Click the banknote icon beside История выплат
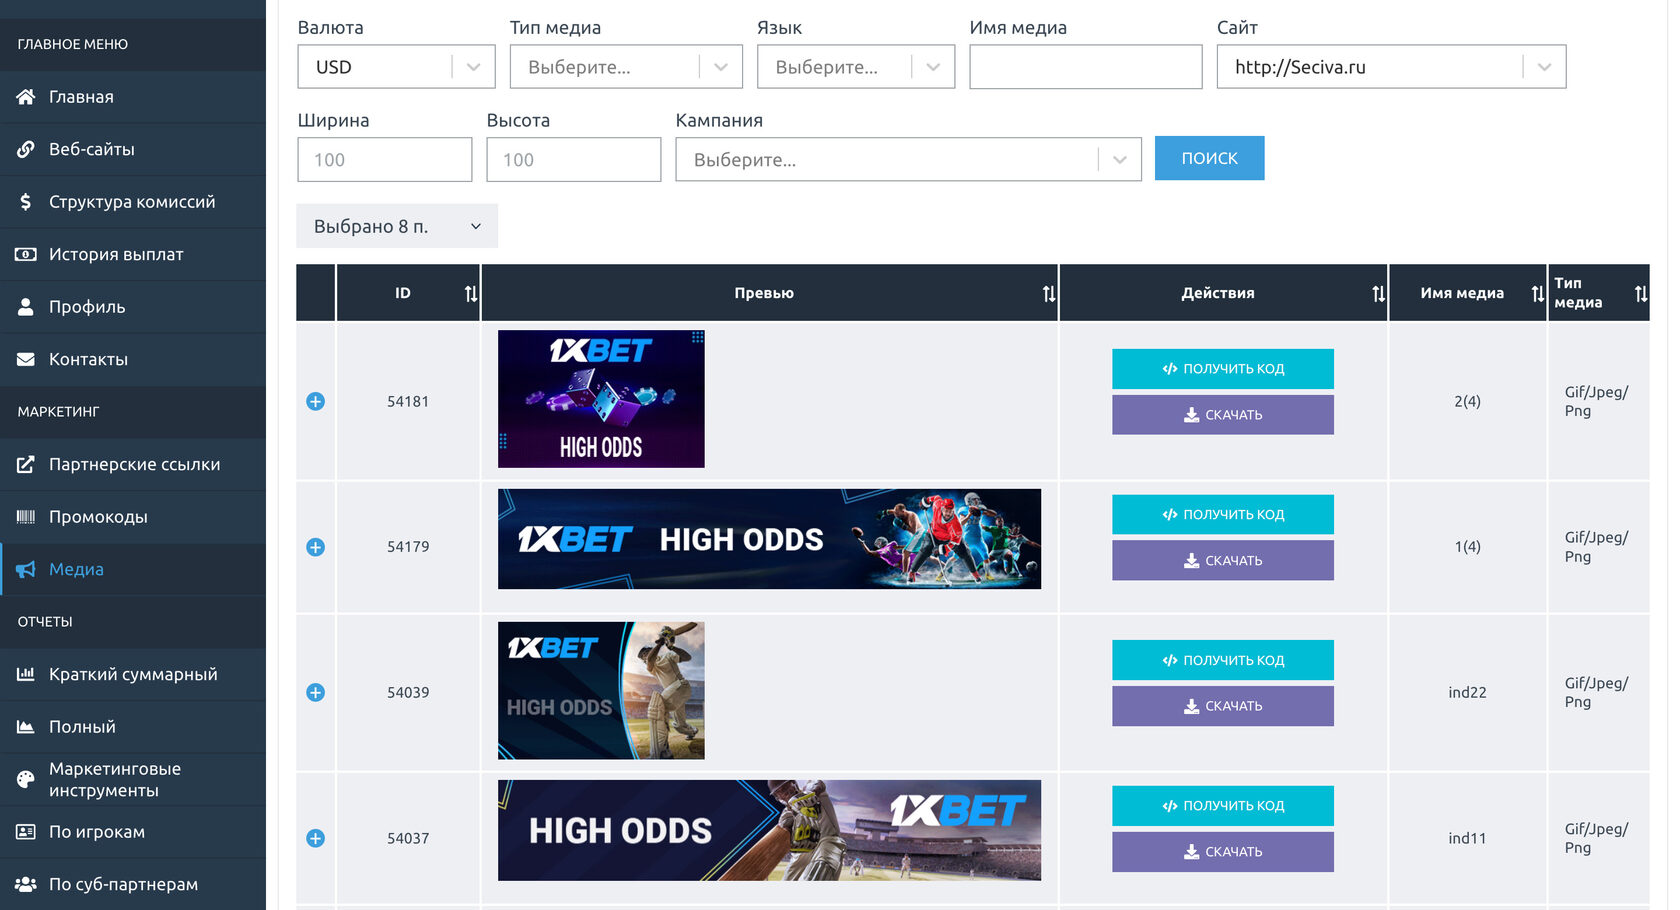The width and height of the screenshot is (1680, 910). coord(26,254)
